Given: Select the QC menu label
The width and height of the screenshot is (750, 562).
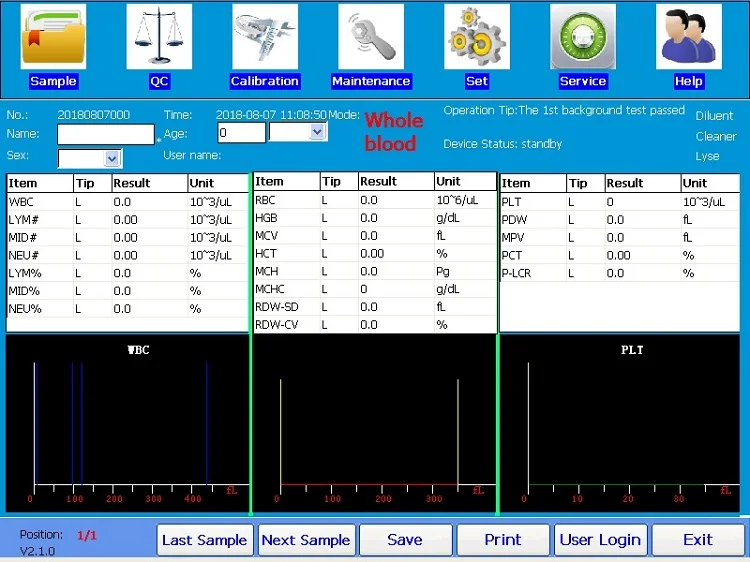Looking at the screenshot, I should click(159, 81).
